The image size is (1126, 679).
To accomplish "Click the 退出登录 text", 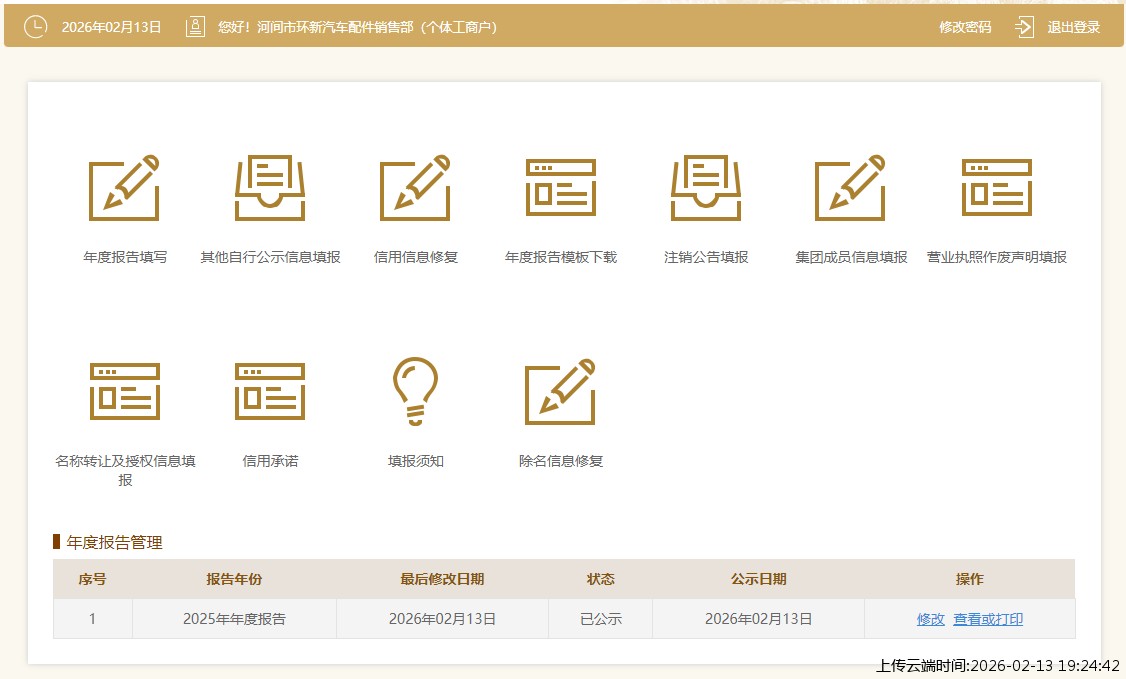I will tap(1073, 27).
